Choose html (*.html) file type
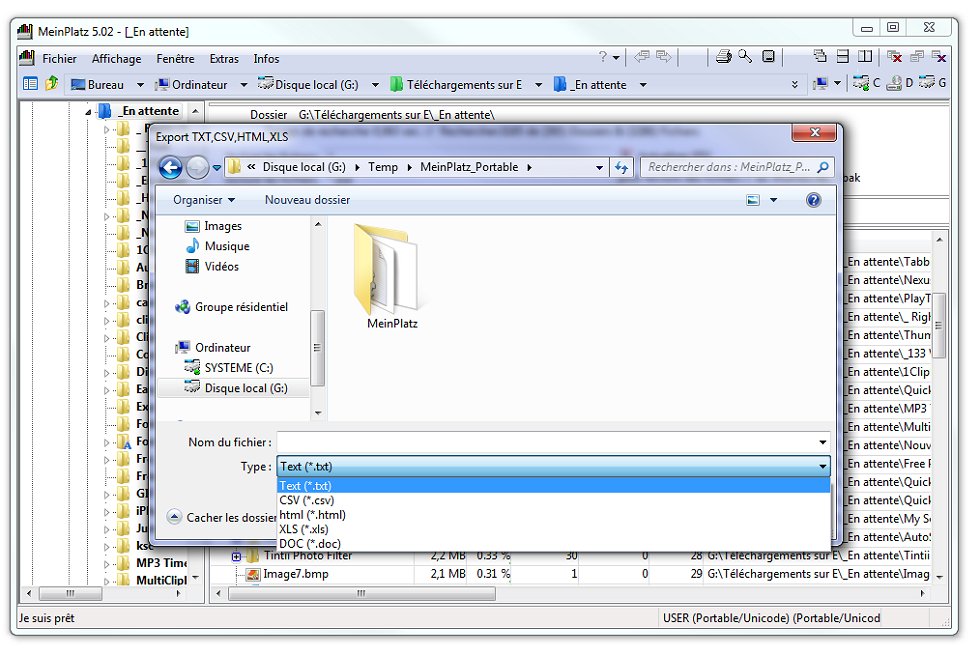 [x=553, y=514]
